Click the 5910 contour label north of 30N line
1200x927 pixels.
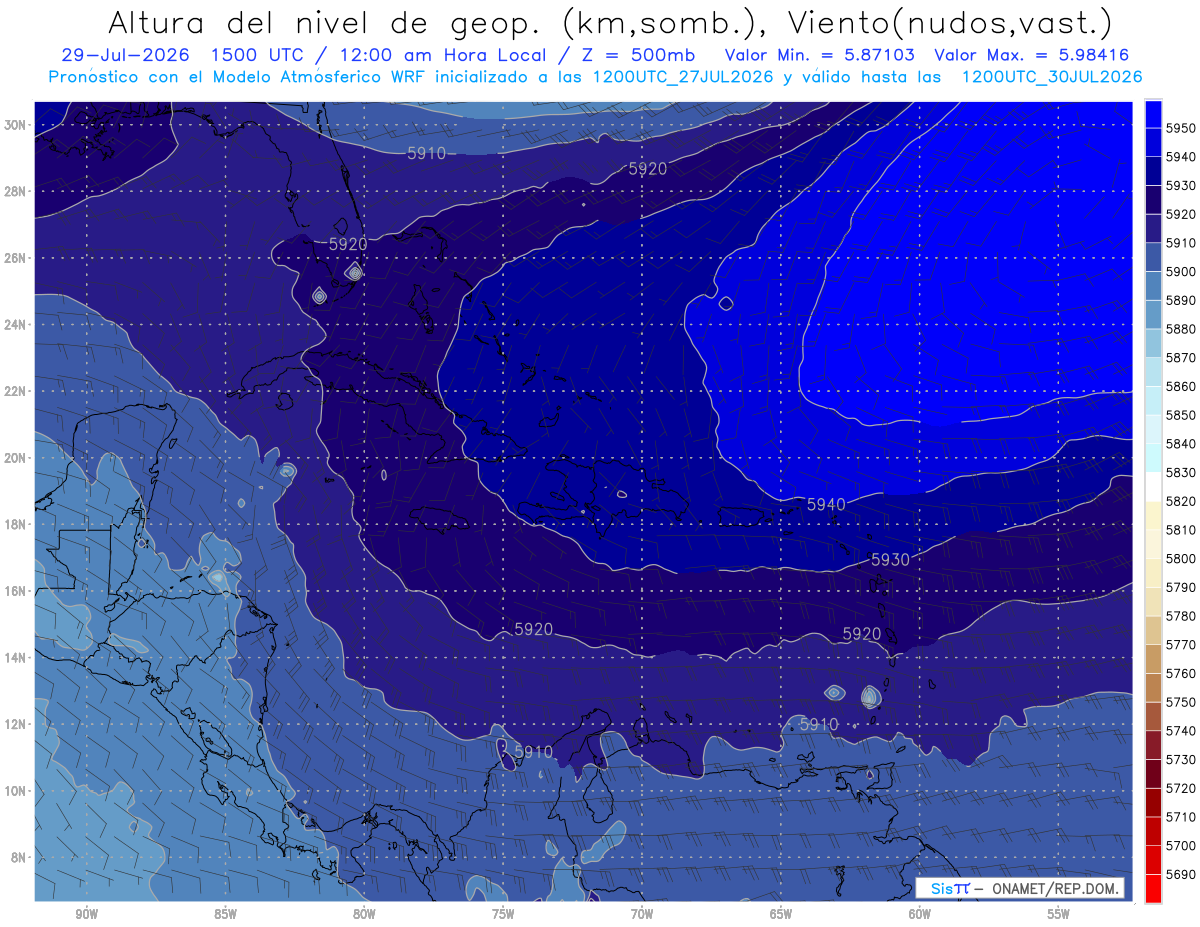click(426, 153)
